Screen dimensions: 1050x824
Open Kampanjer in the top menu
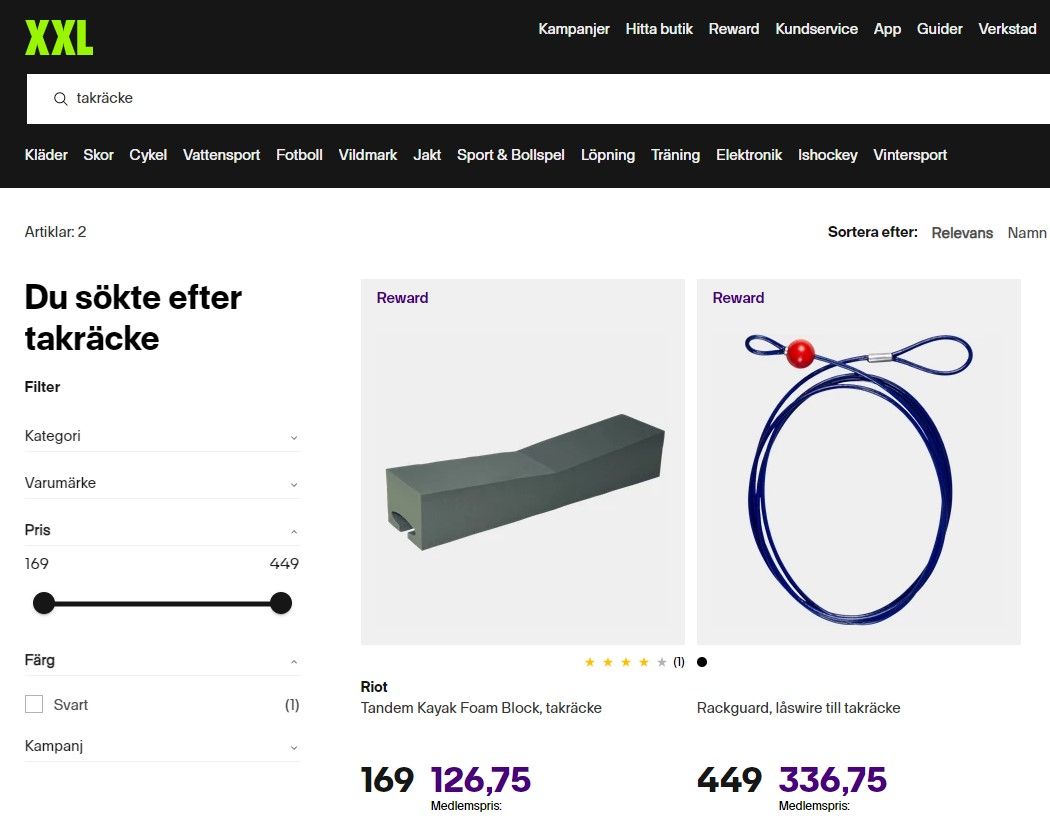coord(574,29)
